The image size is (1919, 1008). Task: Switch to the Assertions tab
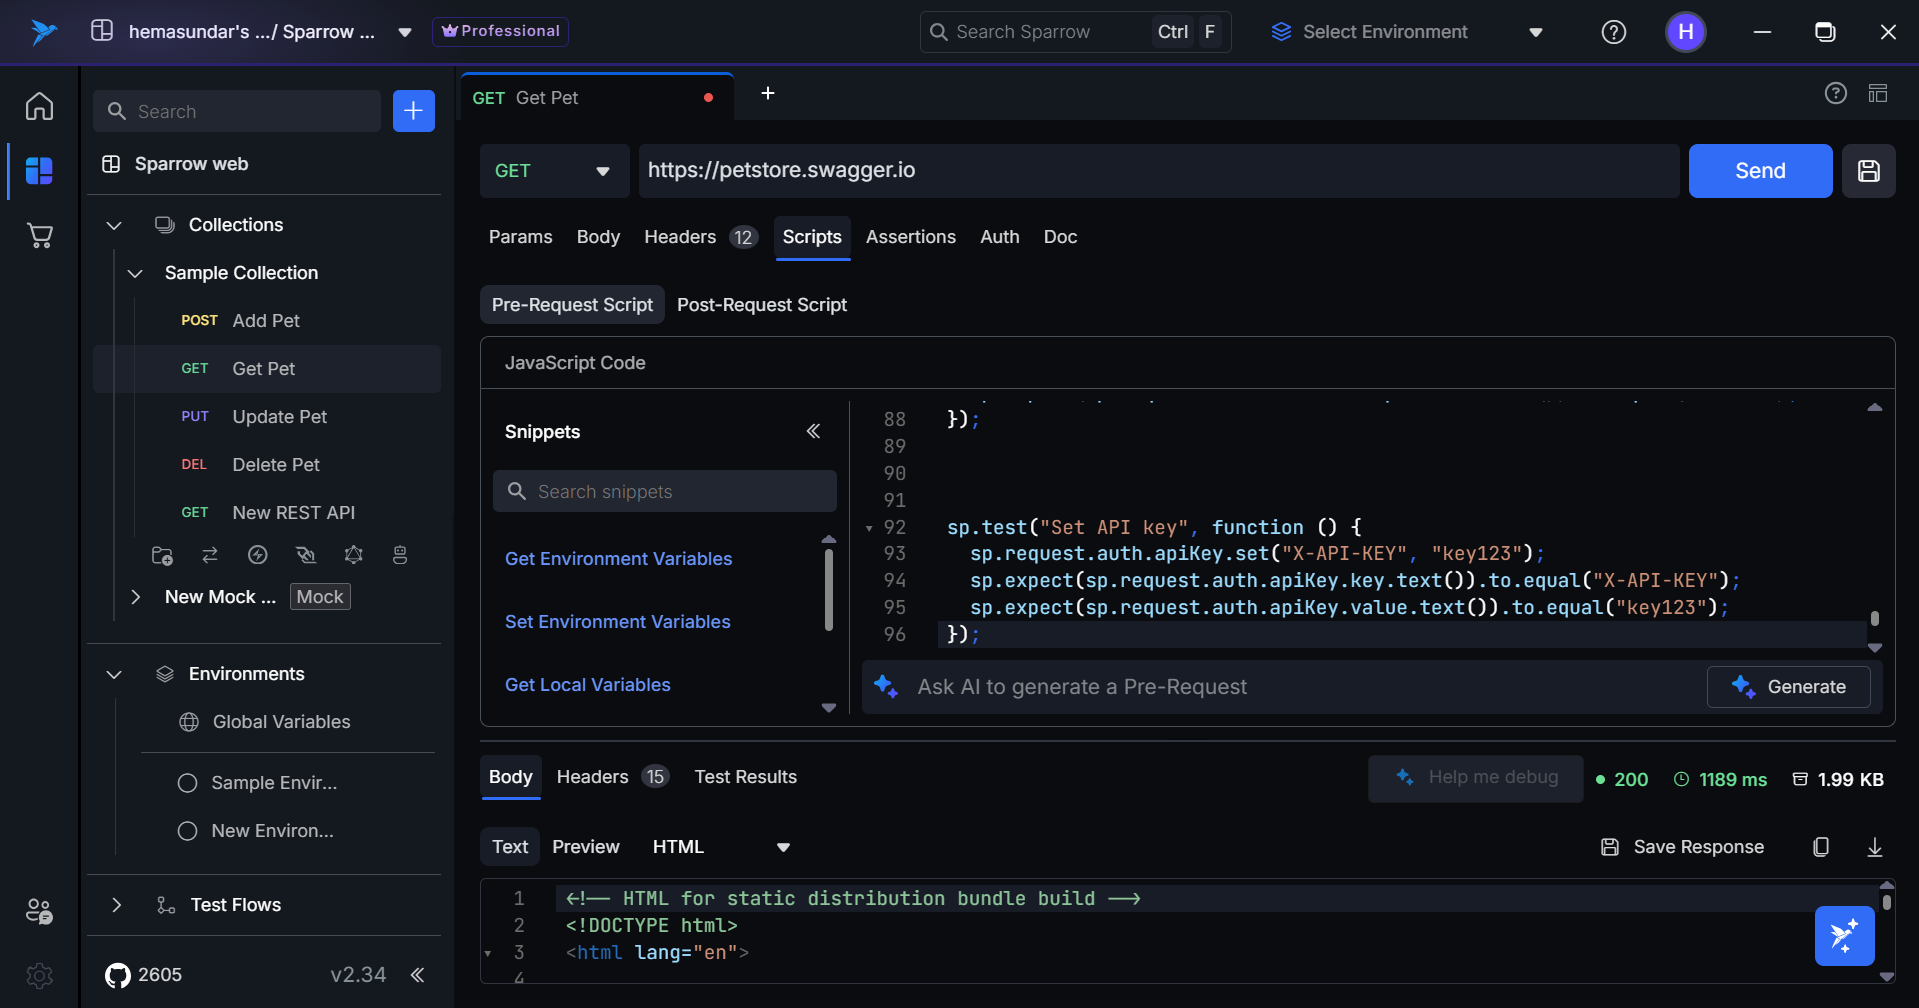click(x=910, y=237)
